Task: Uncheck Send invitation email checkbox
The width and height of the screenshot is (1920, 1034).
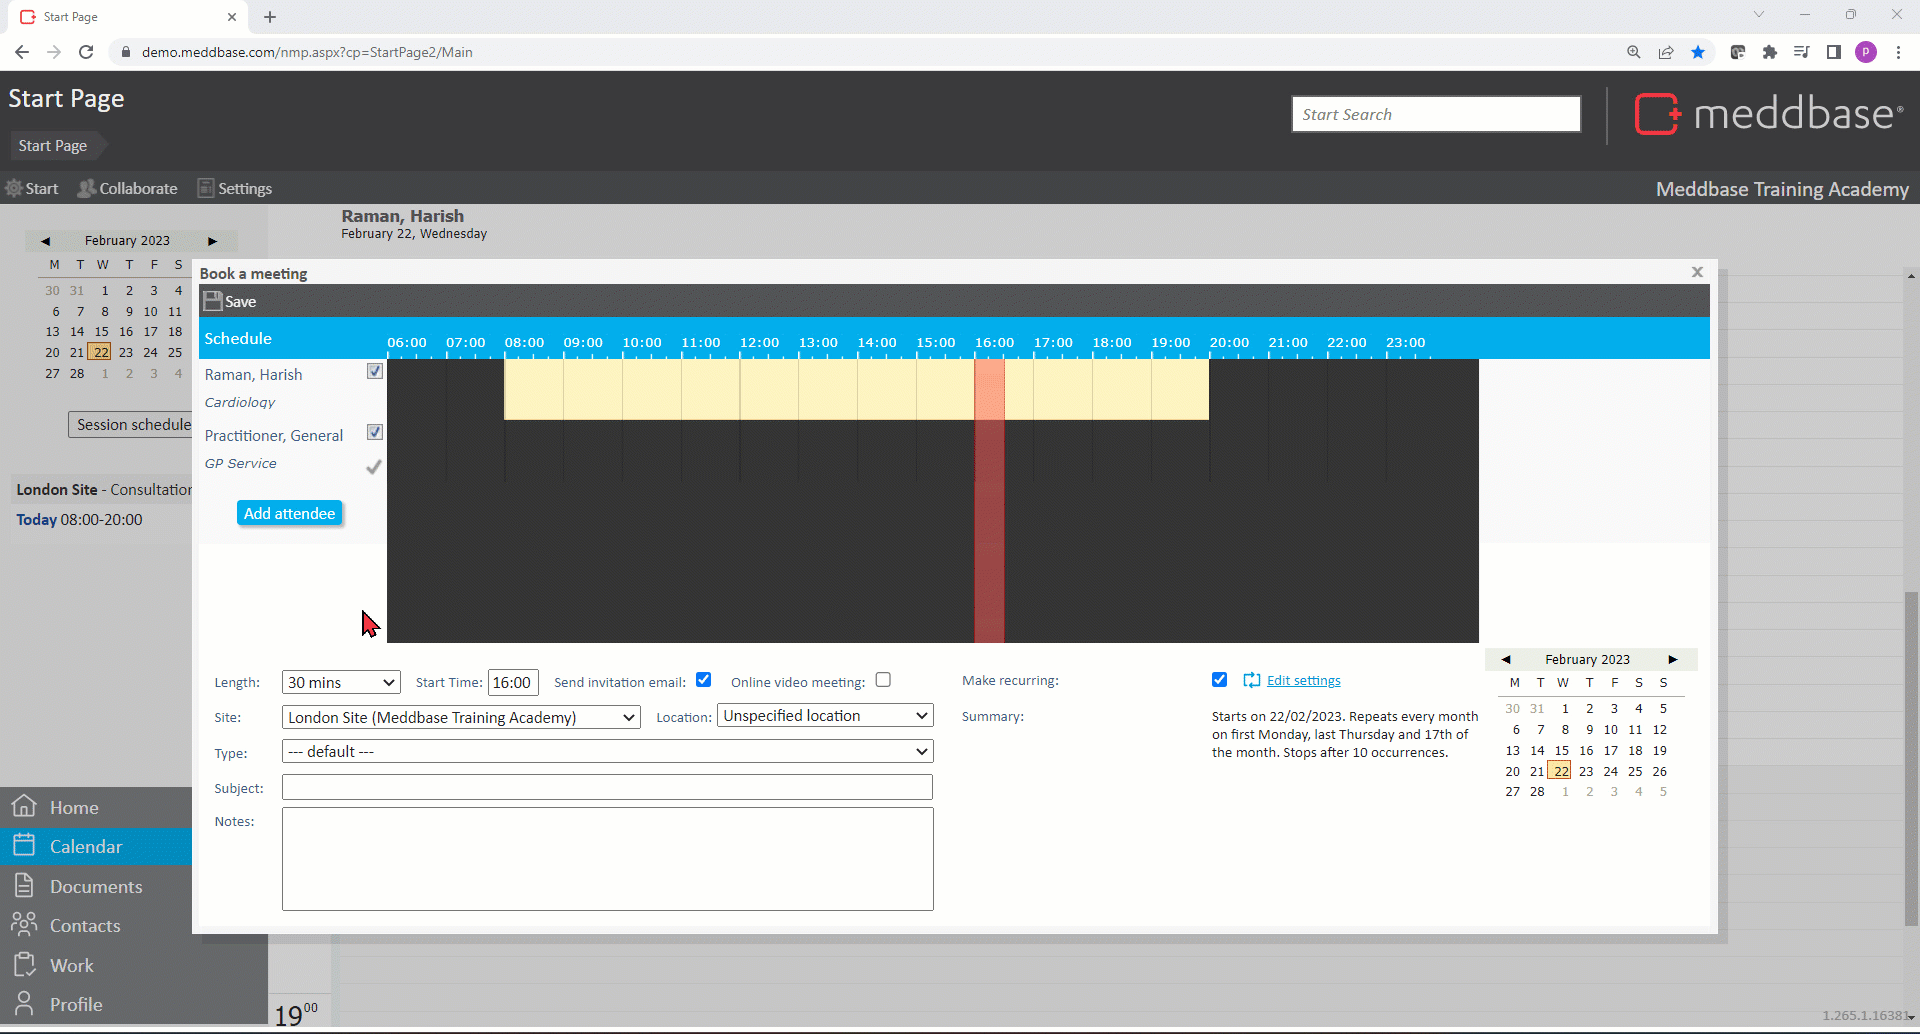Action: (x=704, y=680)
